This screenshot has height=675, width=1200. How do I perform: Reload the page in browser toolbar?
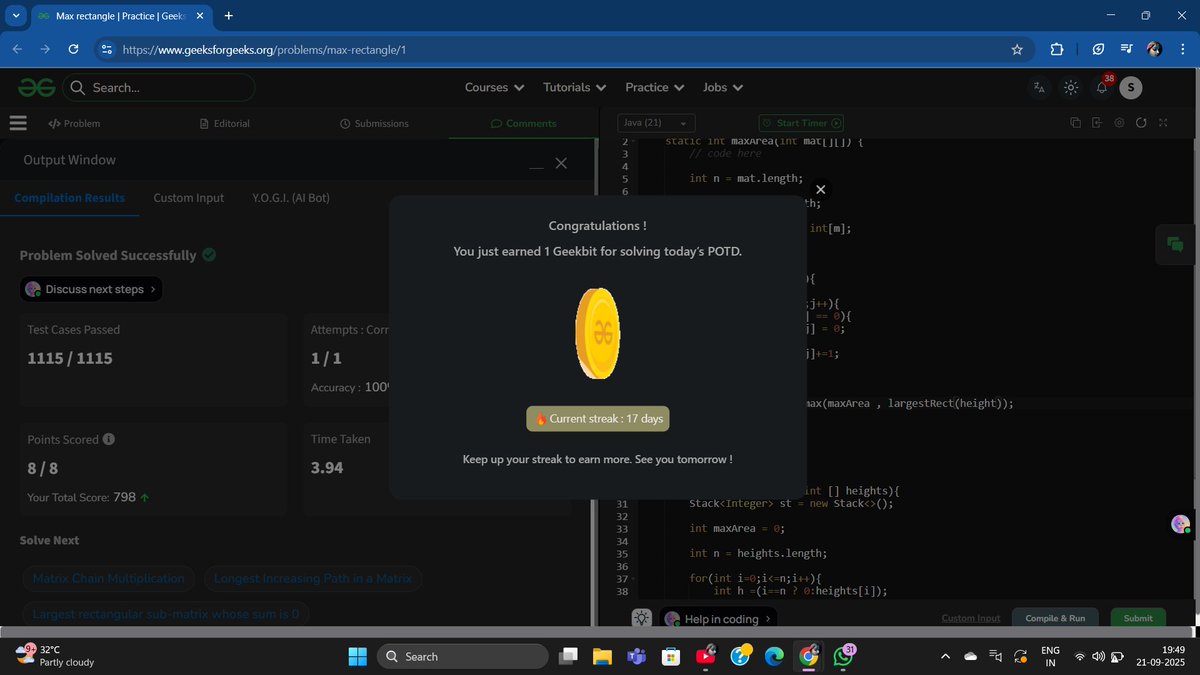(73, 49)
